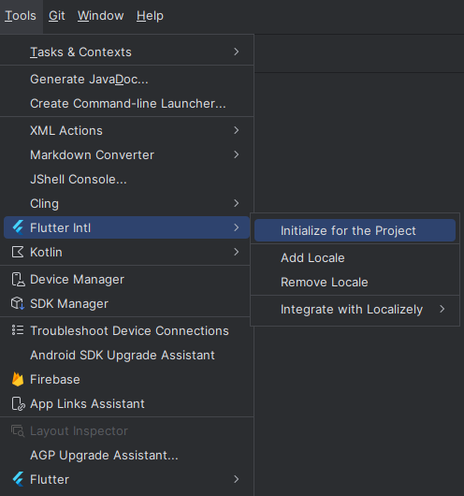Open Device Manager
Screen dimensions: 464x496
127,279
